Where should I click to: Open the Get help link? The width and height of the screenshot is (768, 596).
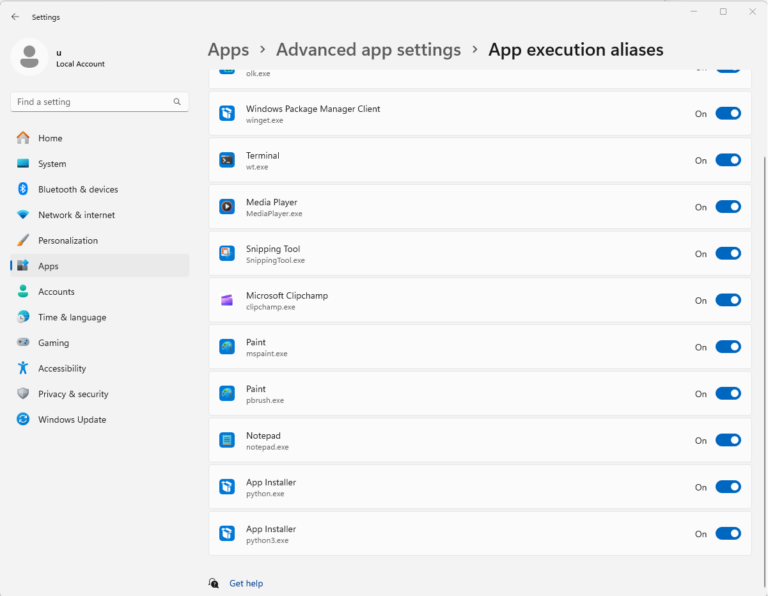coord(246,583)
